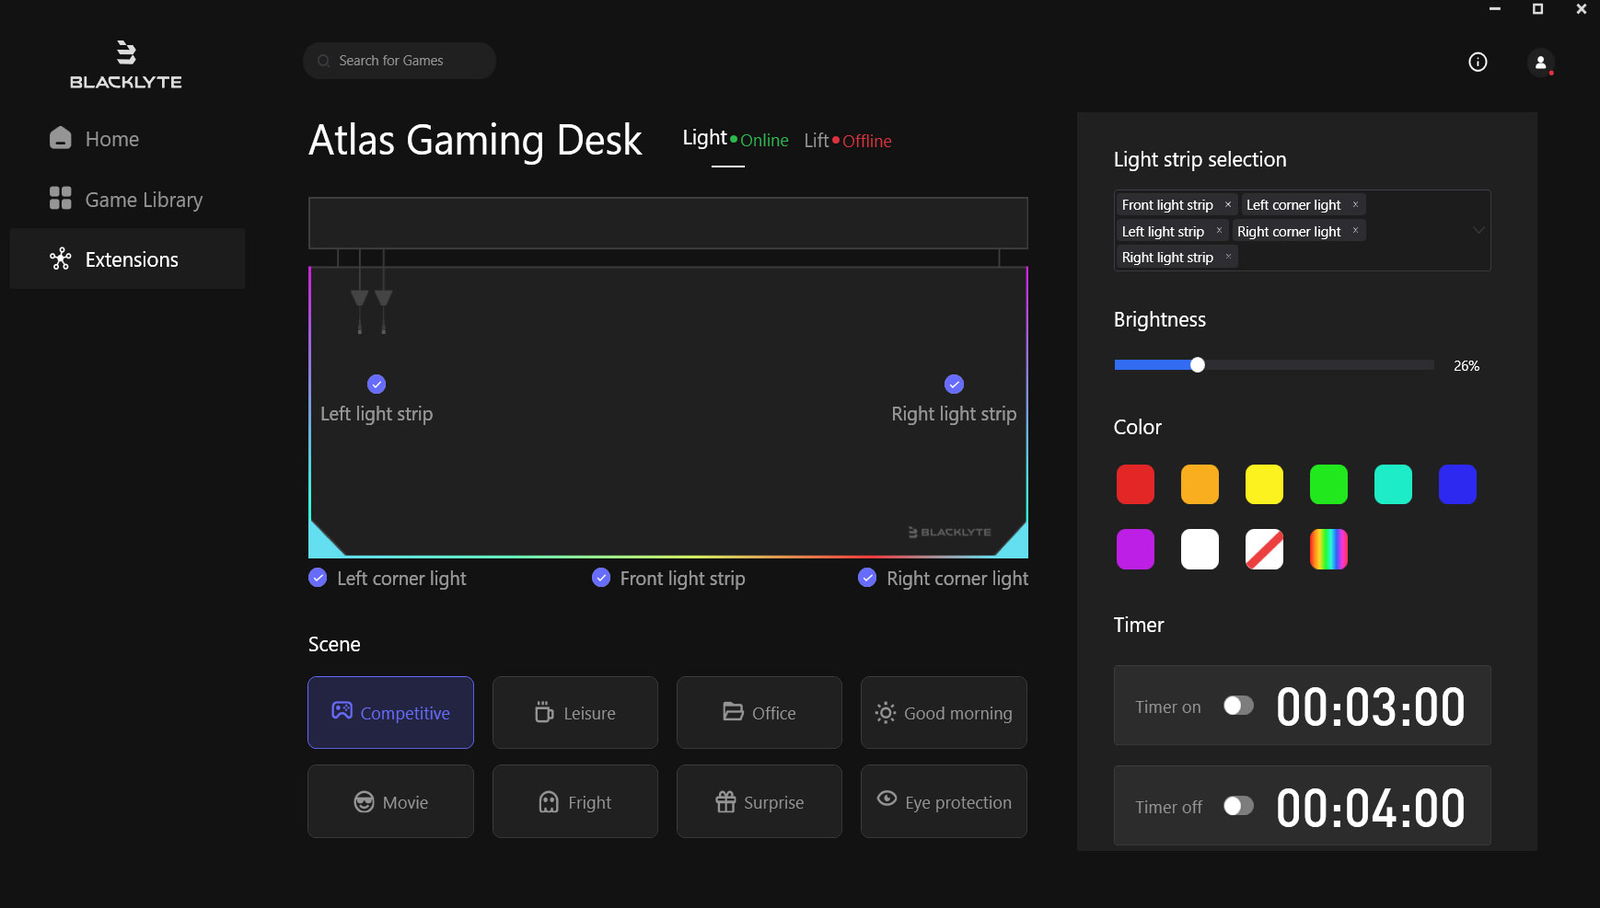Image resolution: width=1600 pixels, height=908 pixels.
Task: Select the Leisure scene
Action: 575,712
